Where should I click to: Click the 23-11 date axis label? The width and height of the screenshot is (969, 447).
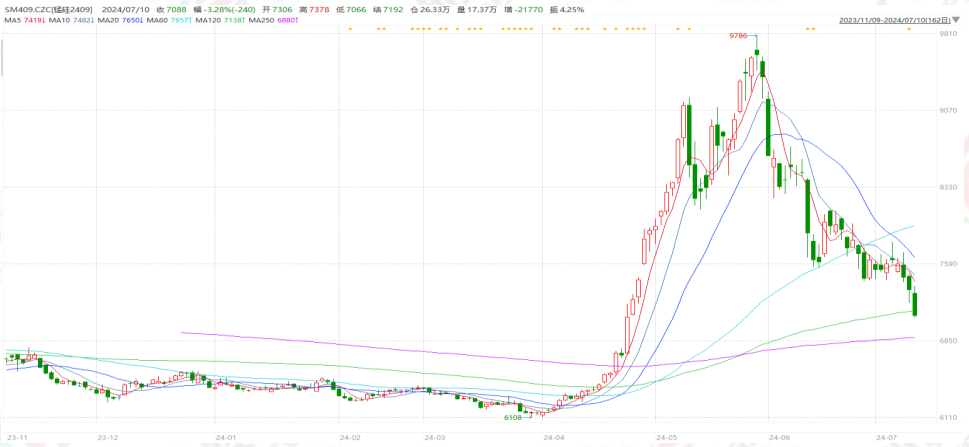(17, 437)
